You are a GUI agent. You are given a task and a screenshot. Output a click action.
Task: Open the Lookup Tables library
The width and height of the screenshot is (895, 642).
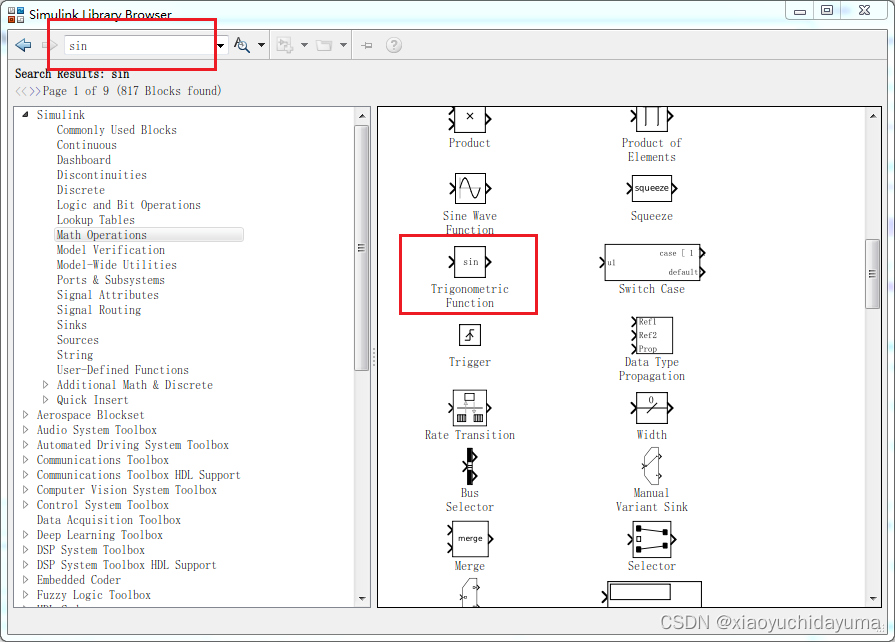[x=95, y=220]
